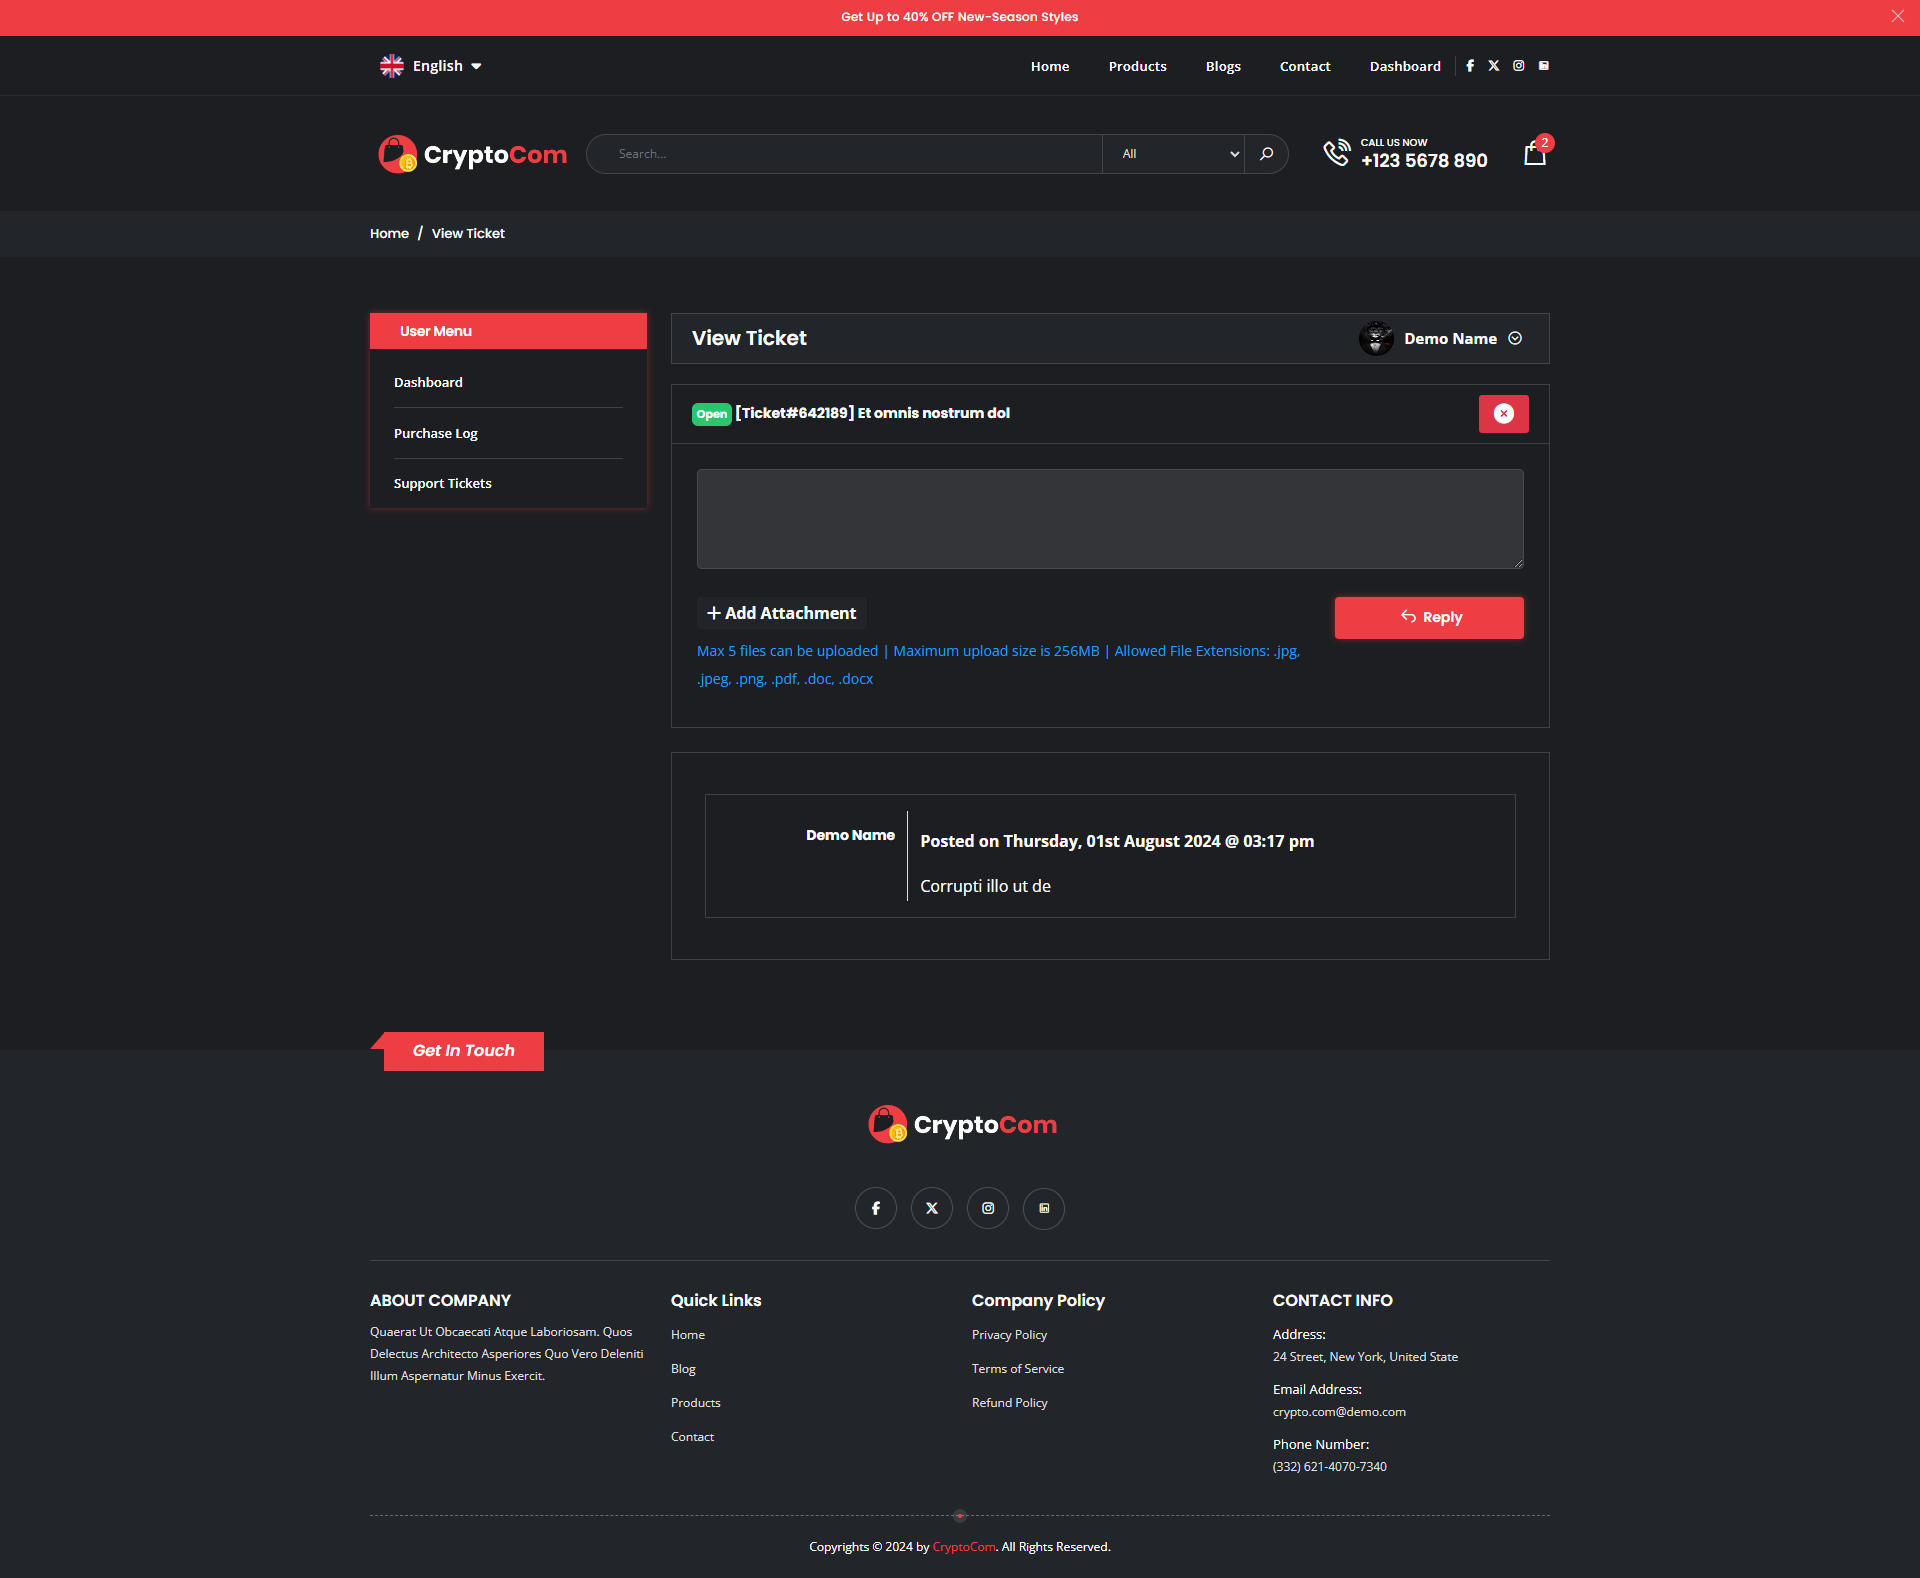Click the red Reply button
Viewport: 1920px width, 1578px height.
pos(1429,617)
